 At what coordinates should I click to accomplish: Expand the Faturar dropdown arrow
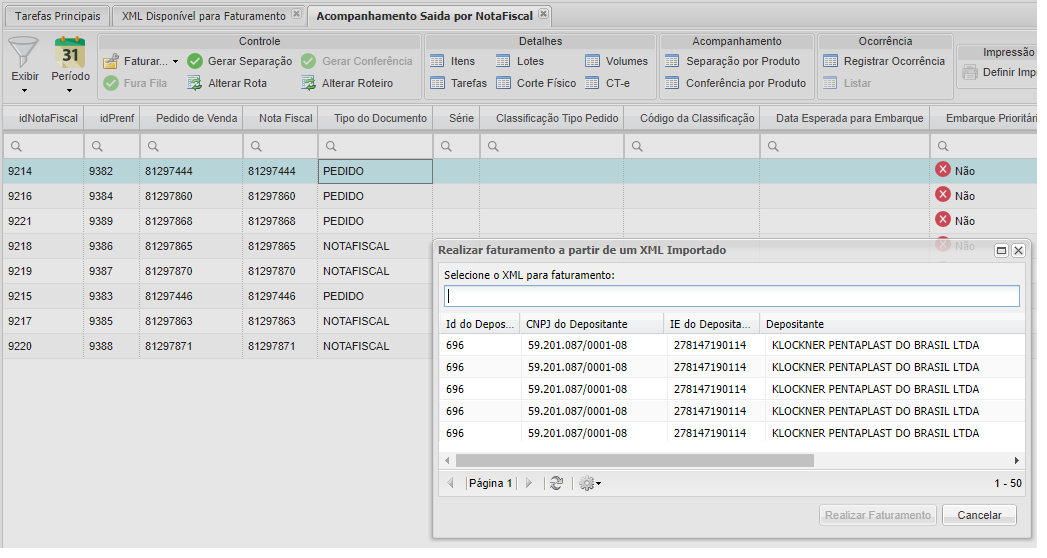[x=175, y=62]
